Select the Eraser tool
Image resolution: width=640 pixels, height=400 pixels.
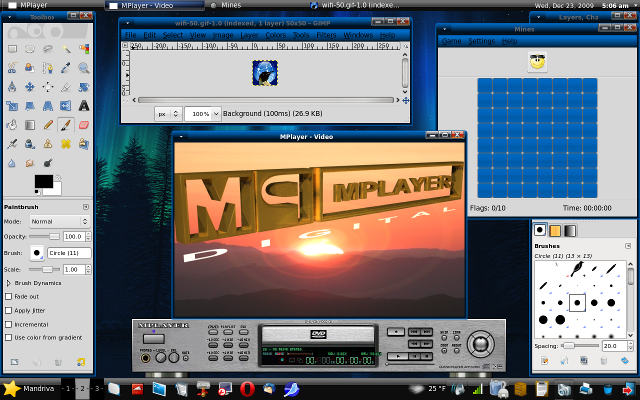click(84, 125)
